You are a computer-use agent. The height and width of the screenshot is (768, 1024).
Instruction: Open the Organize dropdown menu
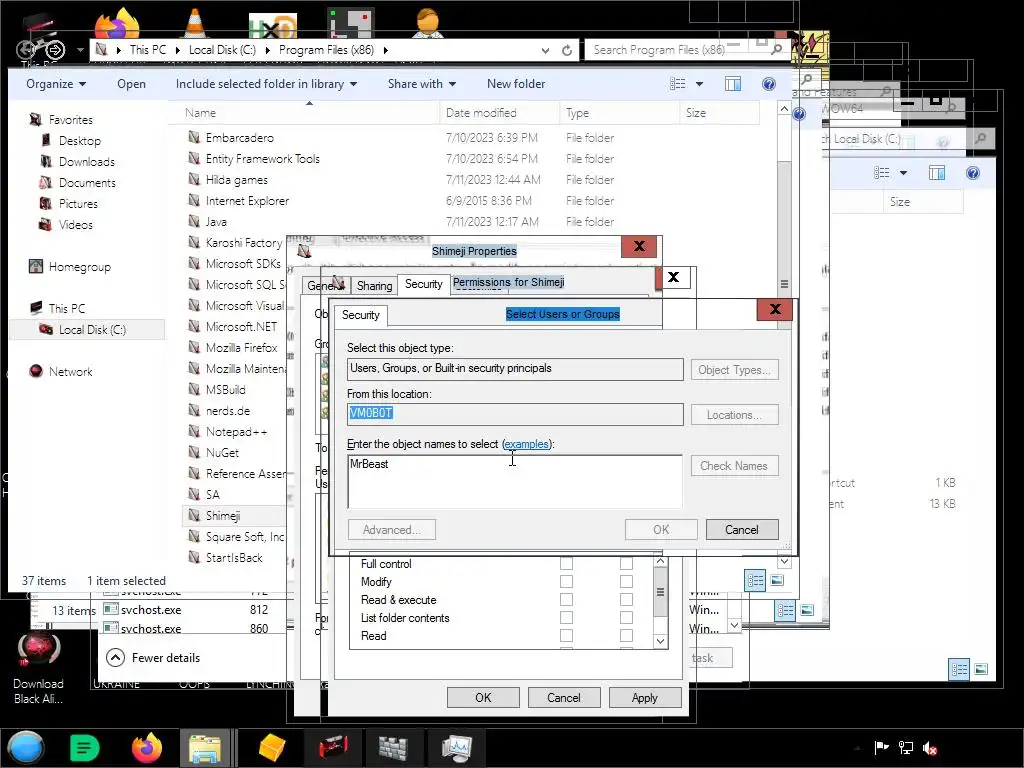click(56, 84)
